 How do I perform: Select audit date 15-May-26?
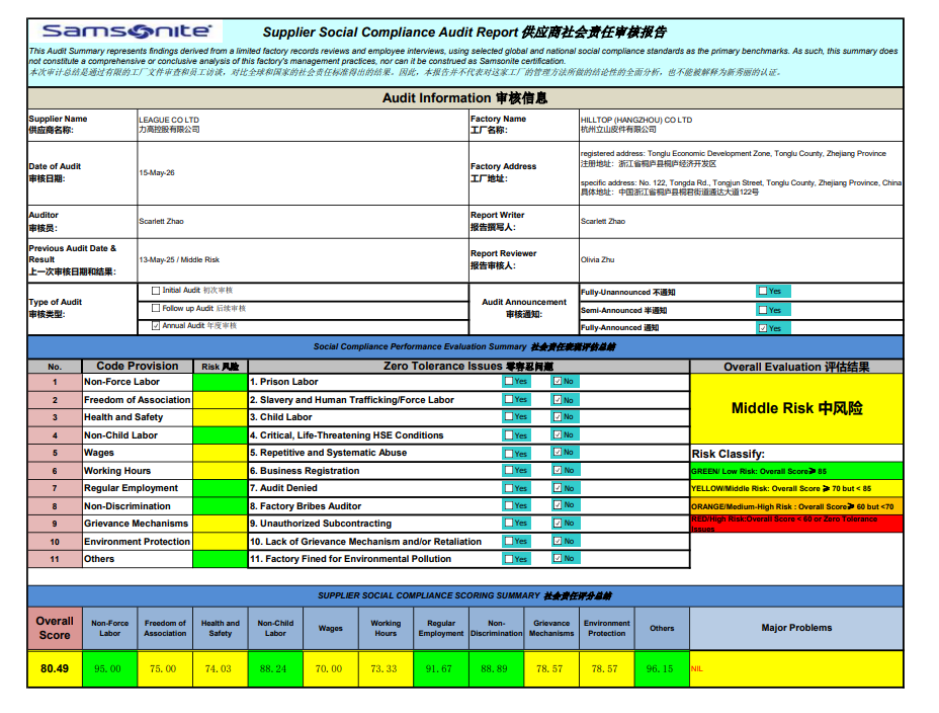(157, 172)
